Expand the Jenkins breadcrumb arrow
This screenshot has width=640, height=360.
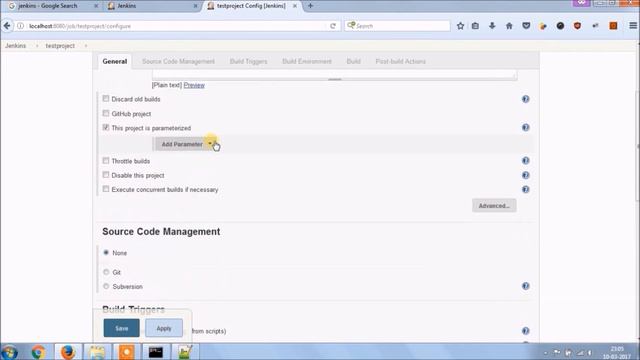37,46
